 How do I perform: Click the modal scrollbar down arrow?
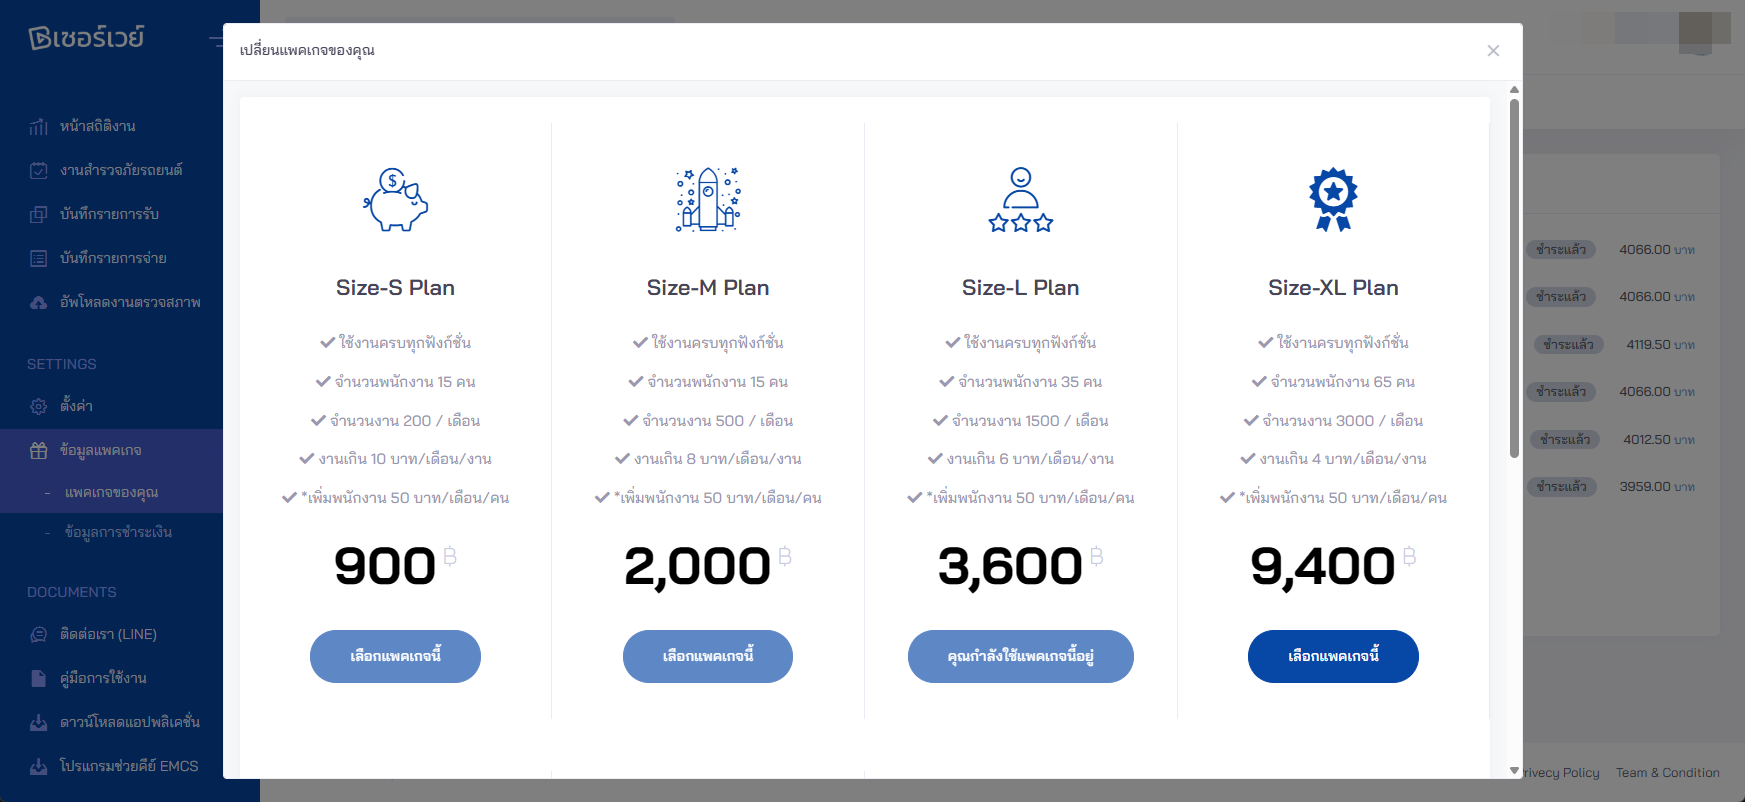(1514, 771)
